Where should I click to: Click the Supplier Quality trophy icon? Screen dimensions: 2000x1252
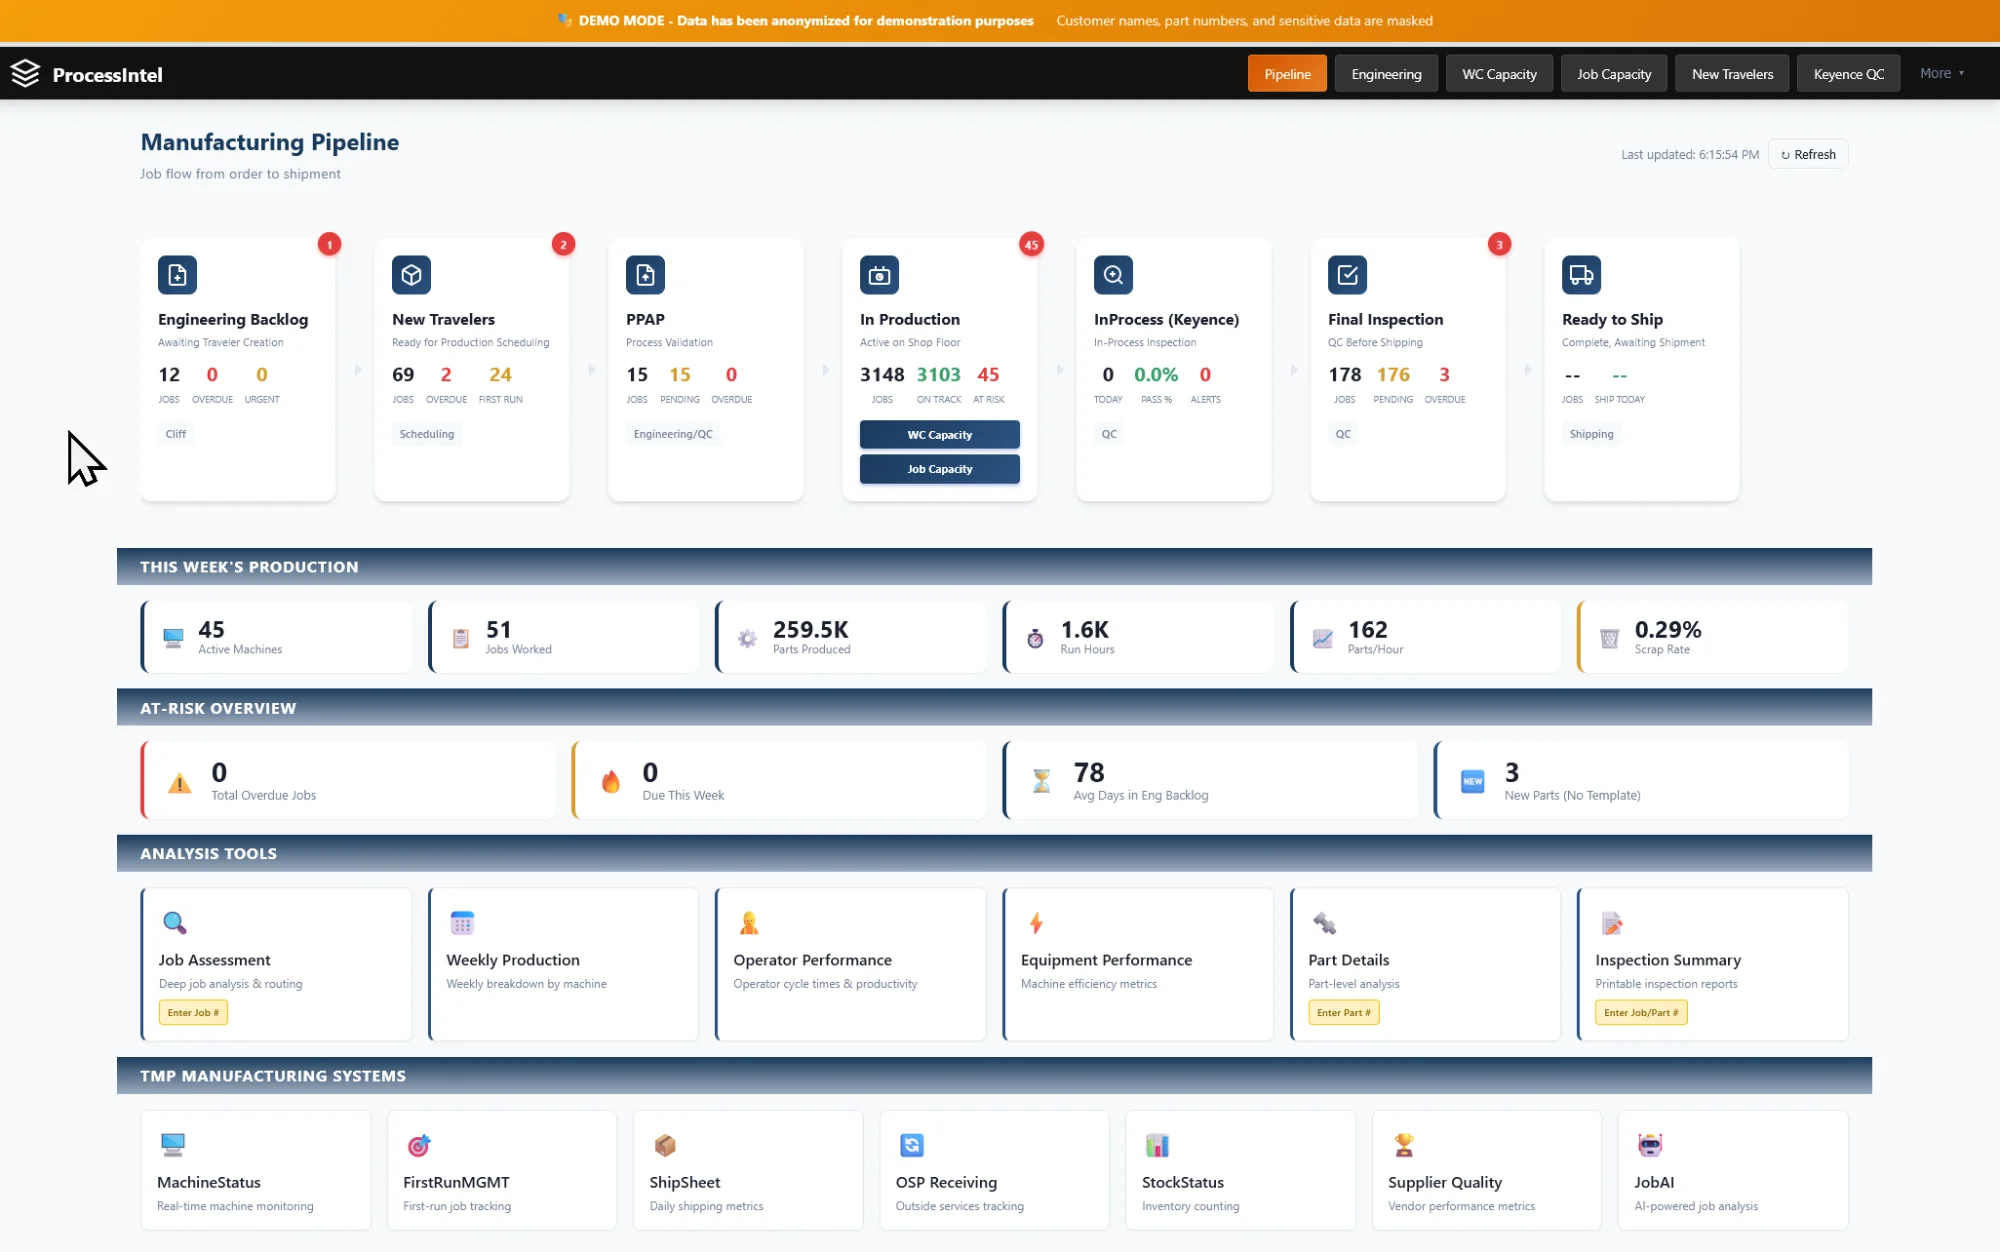(1404, 1145)
